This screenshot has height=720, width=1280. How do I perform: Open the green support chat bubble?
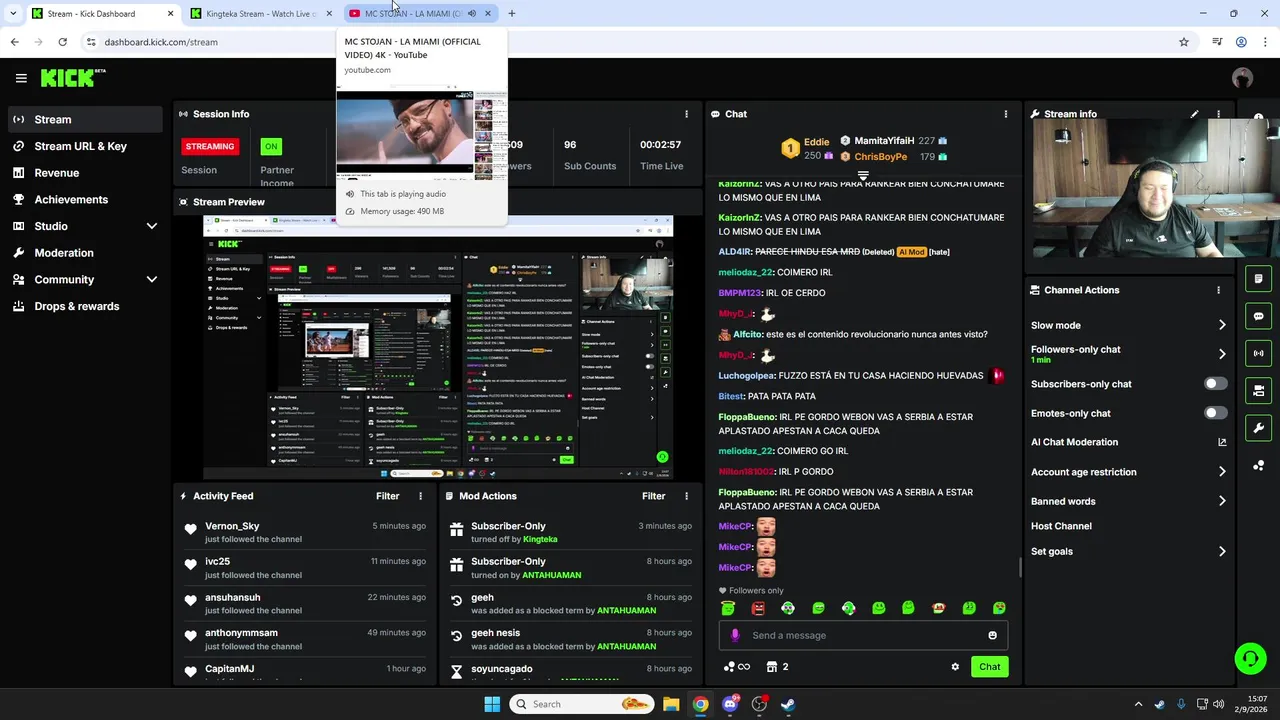(x=1250, y=658)
